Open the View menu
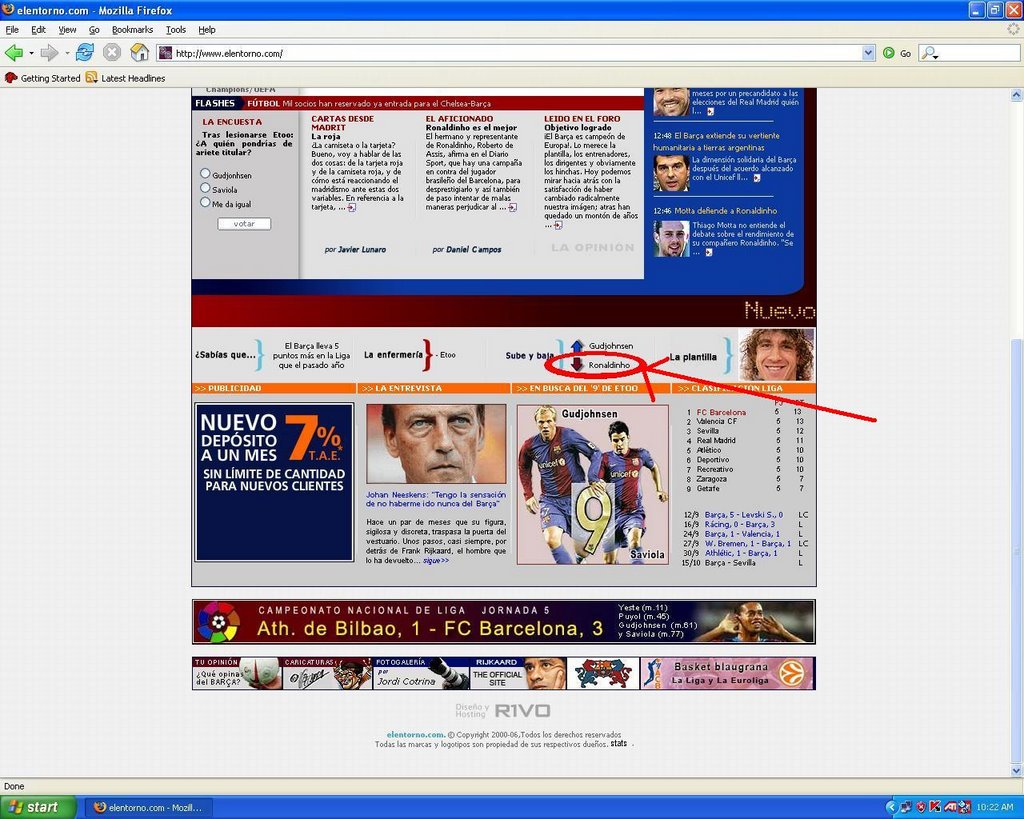 67,29
